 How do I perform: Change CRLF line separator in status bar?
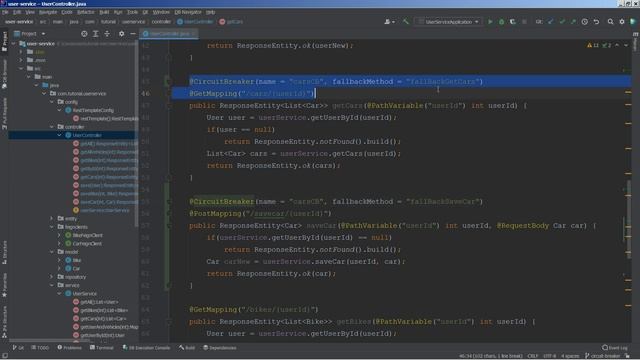533,356
